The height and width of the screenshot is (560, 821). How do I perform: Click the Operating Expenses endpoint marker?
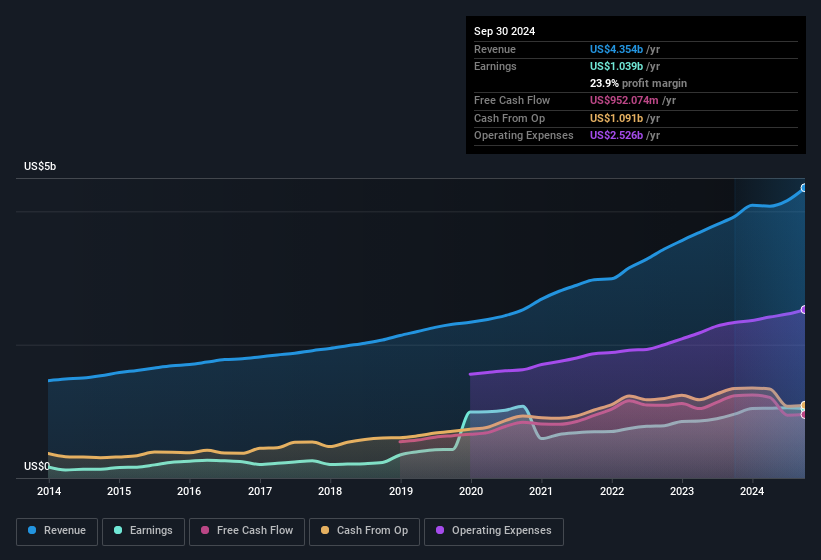pos(804,310)
